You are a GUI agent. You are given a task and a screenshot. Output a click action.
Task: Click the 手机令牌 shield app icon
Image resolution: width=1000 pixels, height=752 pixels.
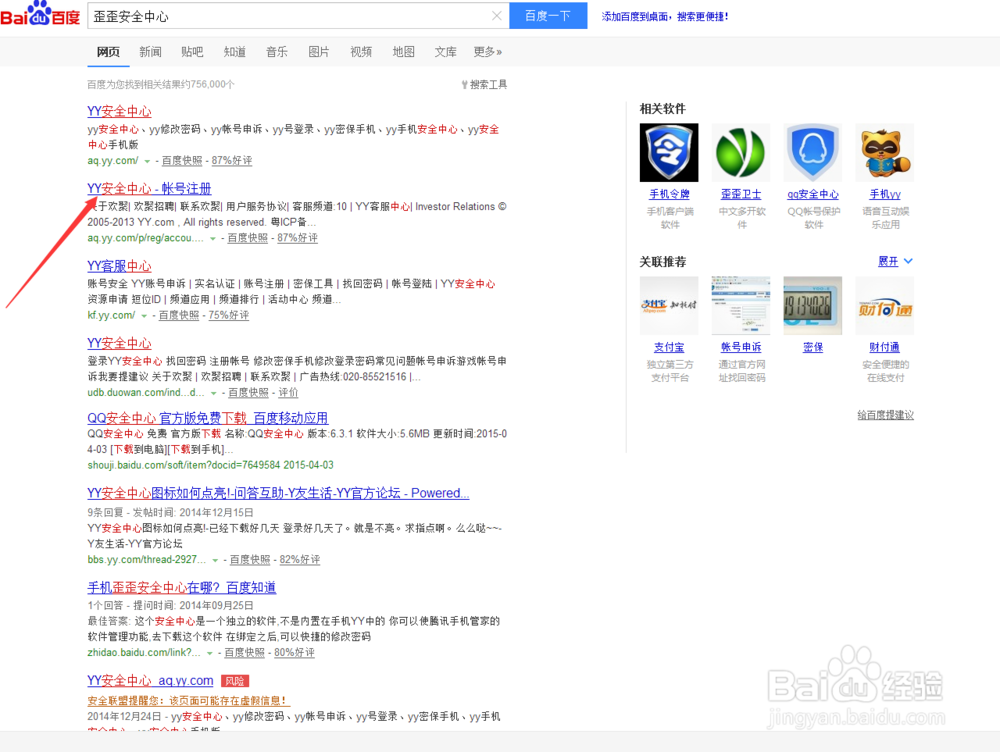pos(669,152)
